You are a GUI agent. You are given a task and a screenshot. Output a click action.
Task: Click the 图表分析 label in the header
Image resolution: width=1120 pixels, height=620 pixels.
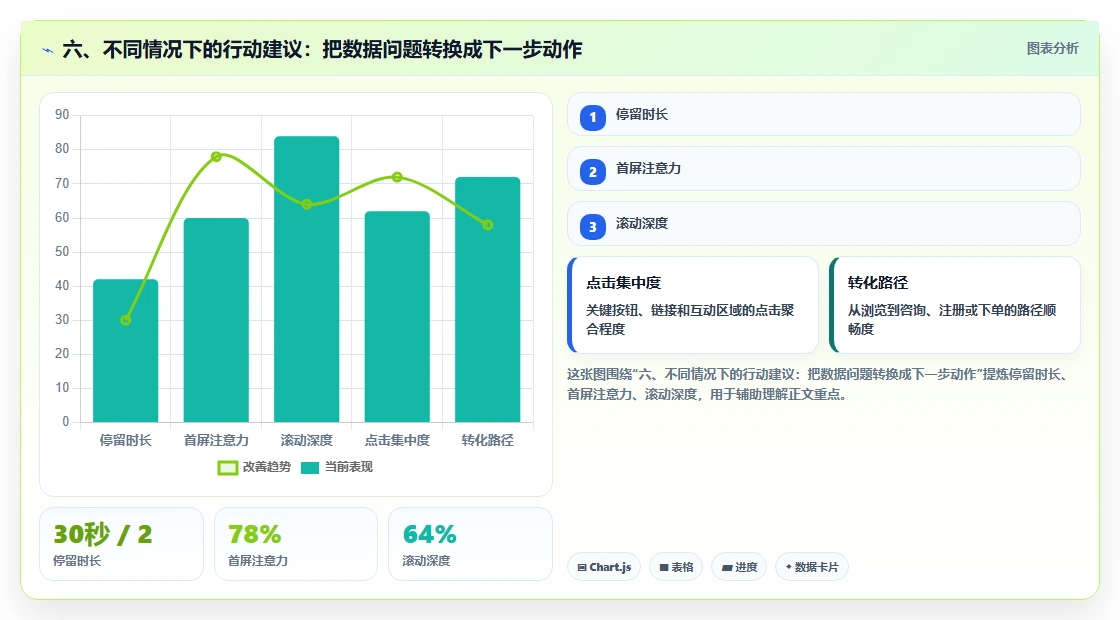click(1052, 49)
